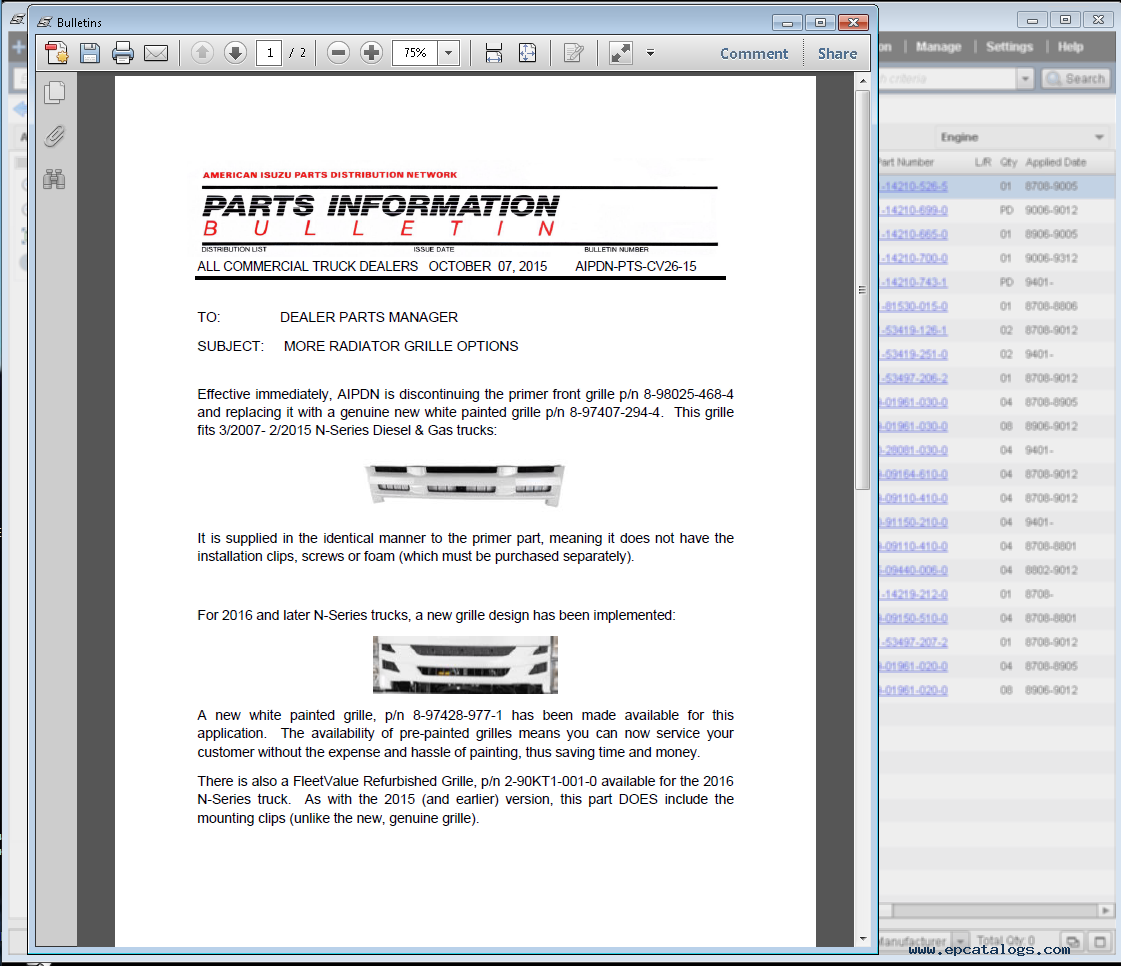This screenshot has width=1121, height=966.
Task: Click the Applied Date column header
Action: pos(1056,163)
